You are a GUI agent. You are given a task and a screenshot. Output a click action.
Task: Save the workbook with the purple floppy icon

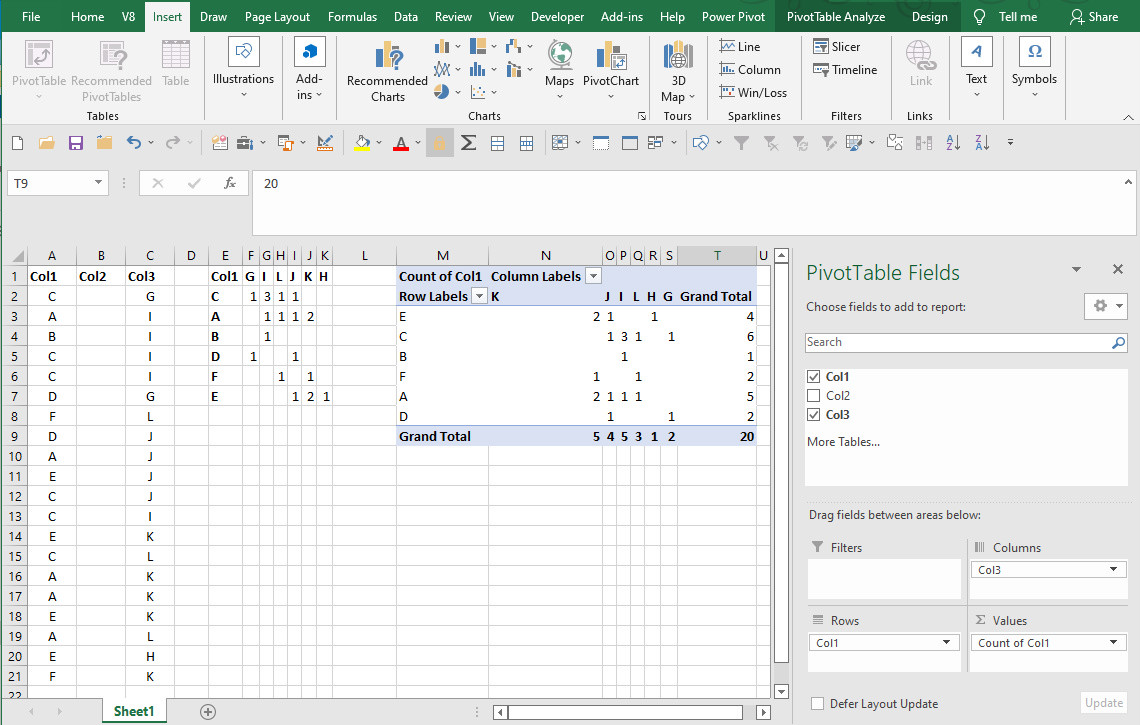click(76, 143)
